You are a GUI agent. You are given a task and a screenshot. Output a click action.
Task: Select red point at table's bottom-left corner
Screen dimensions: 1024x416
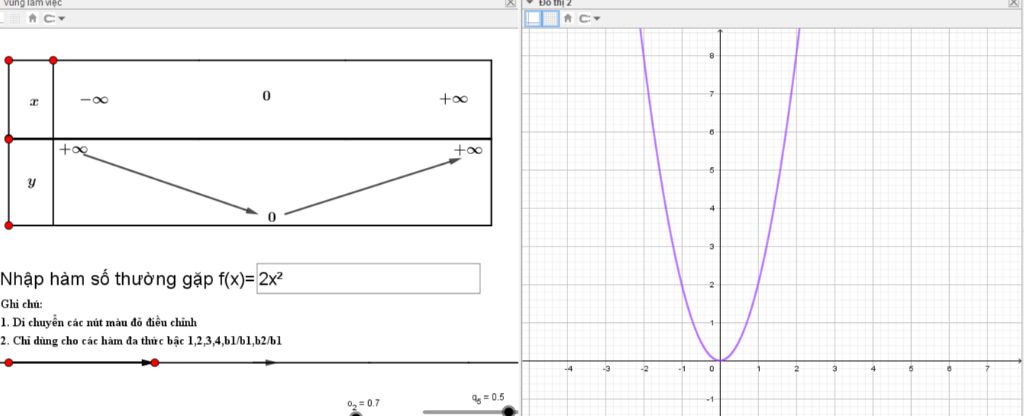(8, 225)
